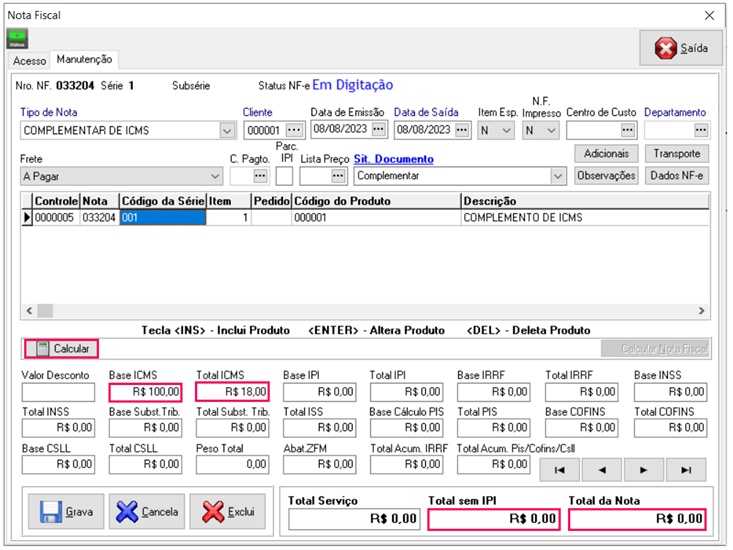
Task: Switch to the Acesso tab
Action: click(29, 61)
